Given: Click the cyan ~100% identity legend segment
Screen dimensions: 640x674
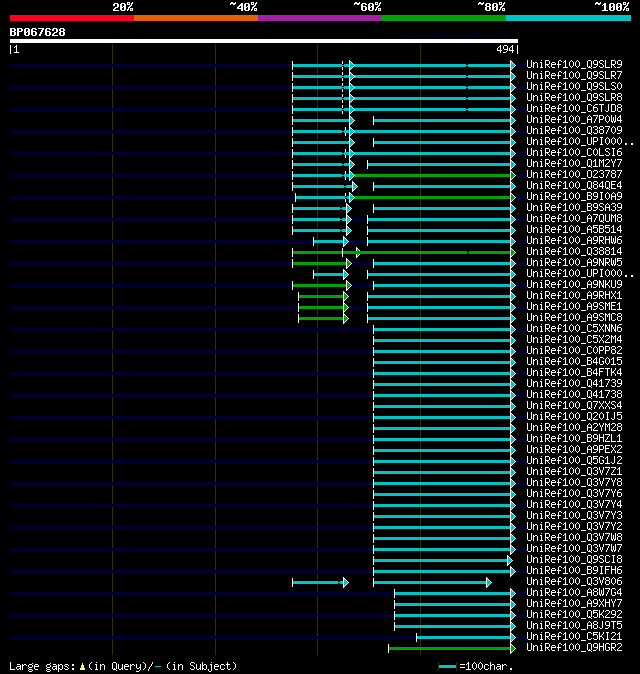Looking at the screenshot, I should [568, 18].
